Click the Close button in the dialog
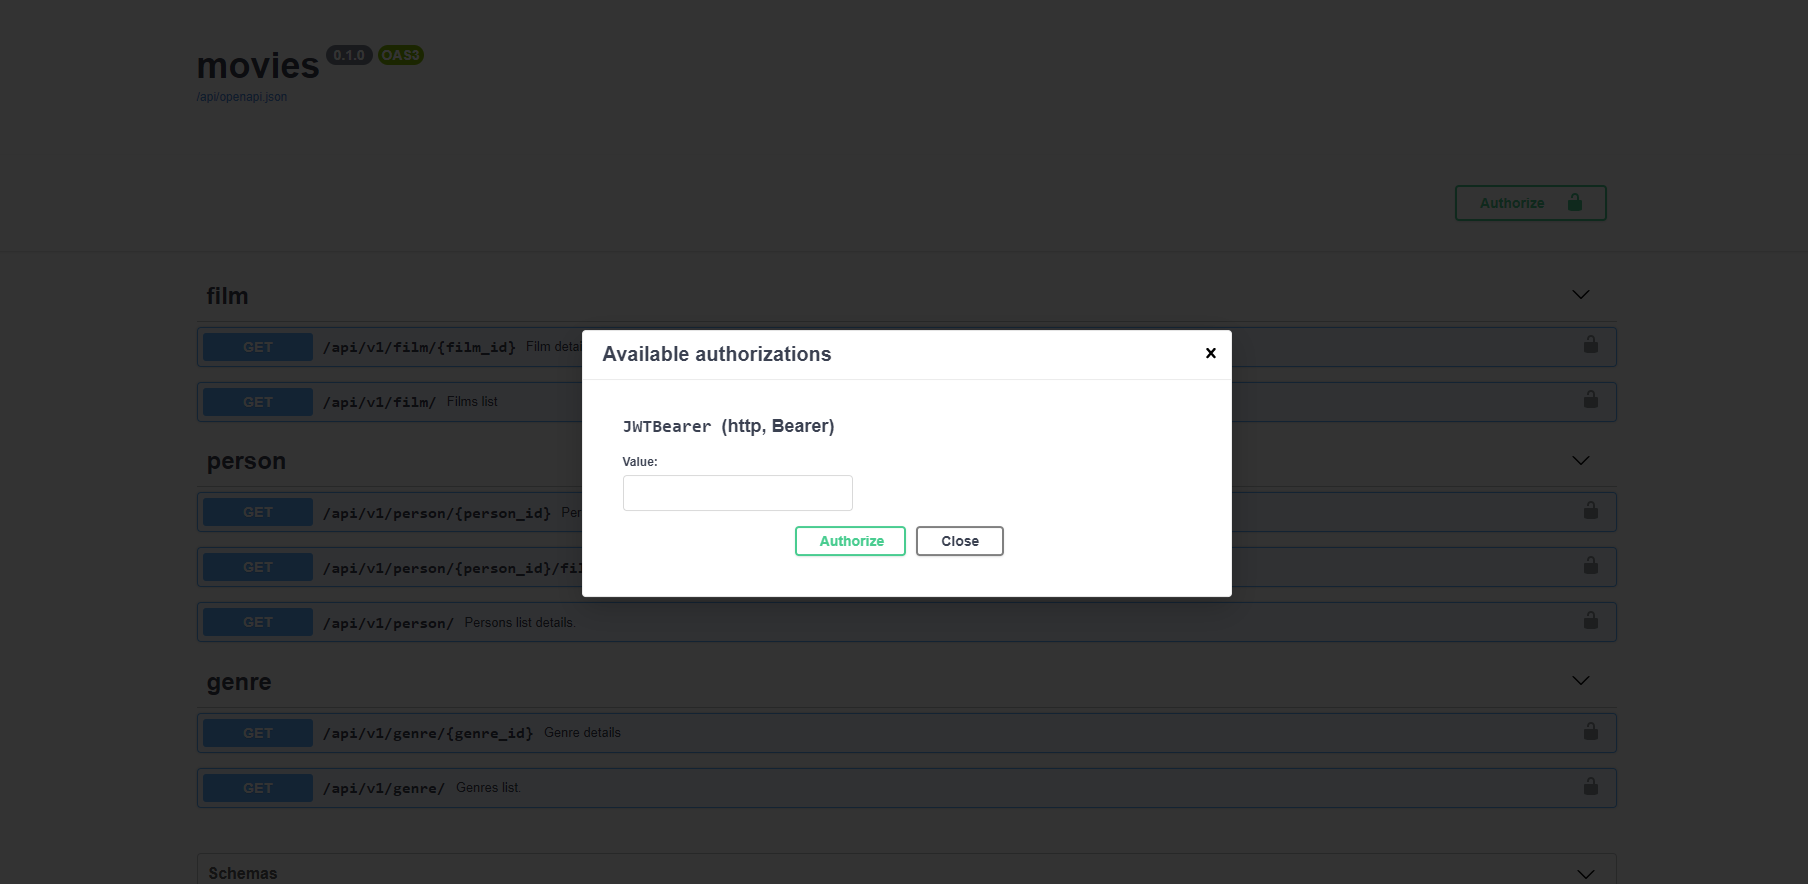This screenshot has height=884, width=1808. coord(960,541)
